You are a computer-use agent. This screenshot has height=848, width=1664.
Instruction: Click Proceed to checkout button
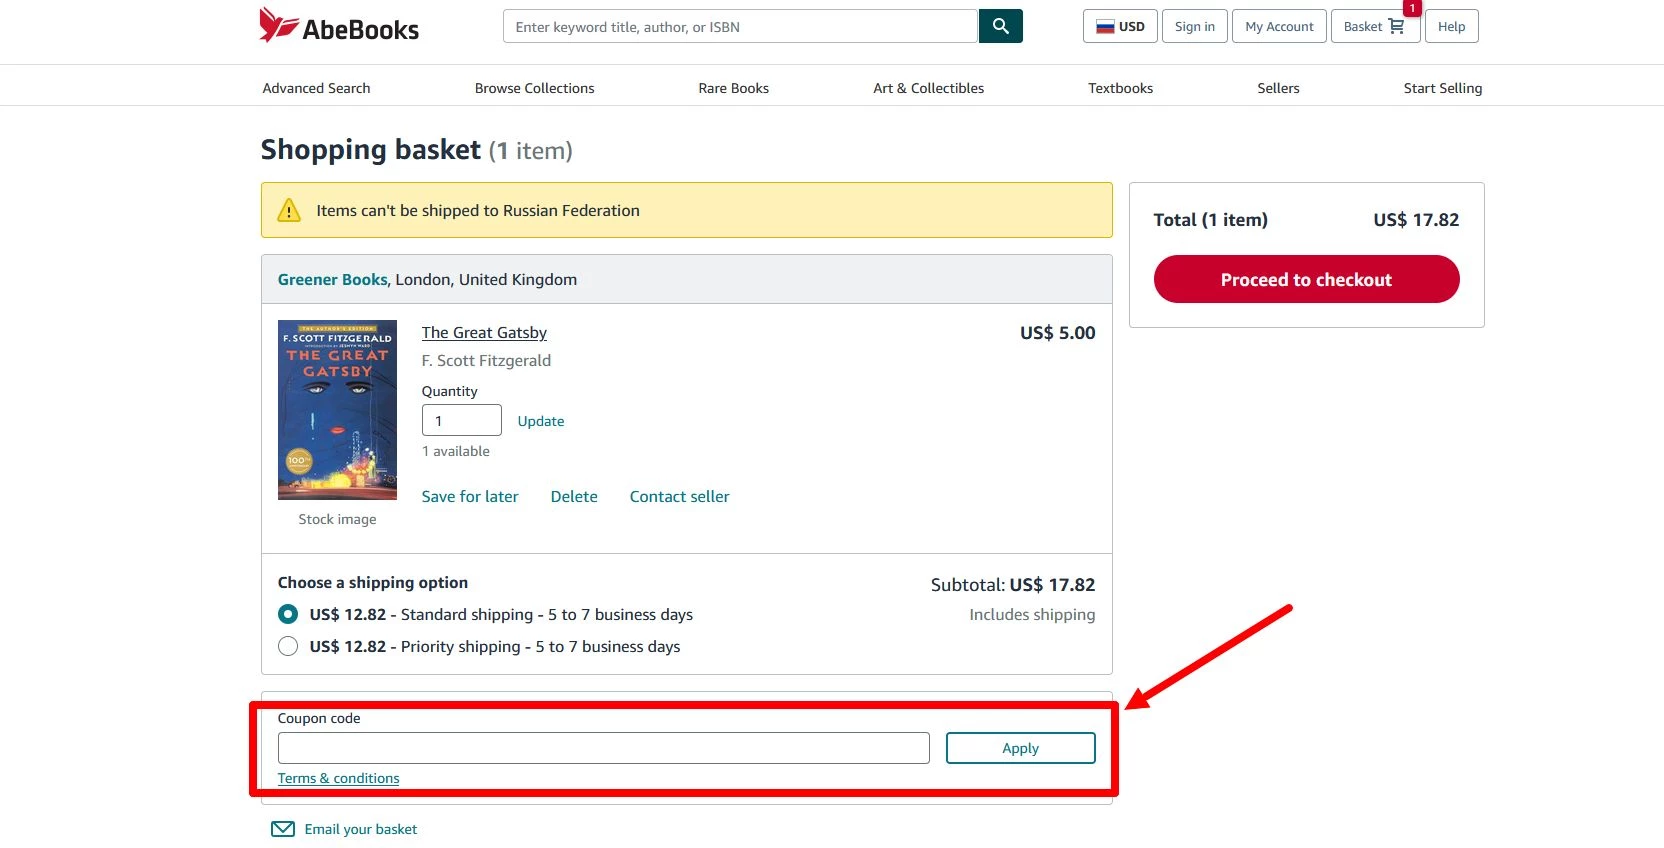[1306, 280]
